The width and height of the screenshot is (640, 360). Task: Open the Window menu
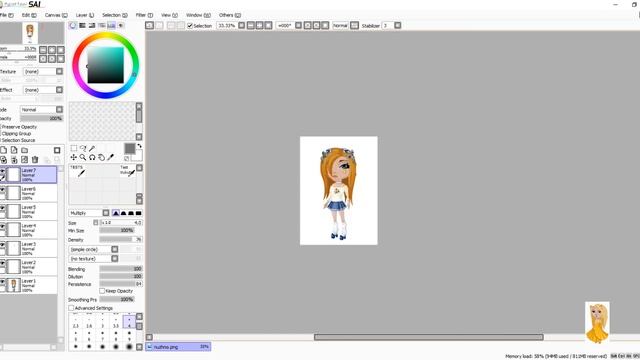pyautogui.click(x=198, y=15)
